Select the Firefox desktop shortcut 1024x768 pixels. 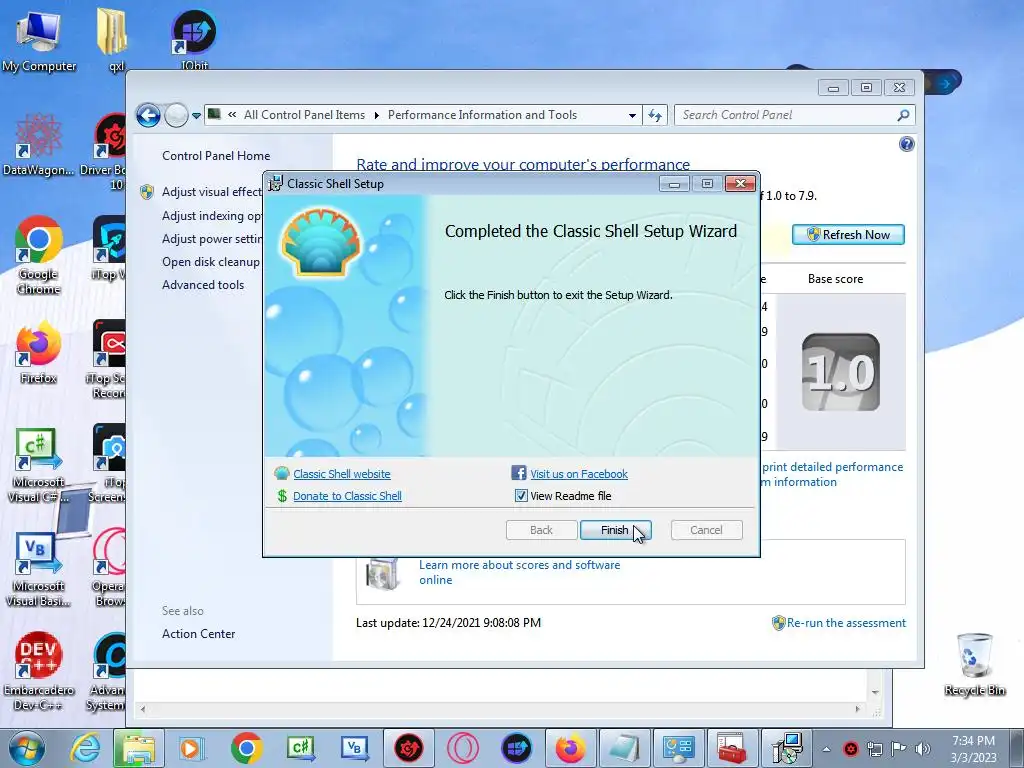[x=39, y=352]
